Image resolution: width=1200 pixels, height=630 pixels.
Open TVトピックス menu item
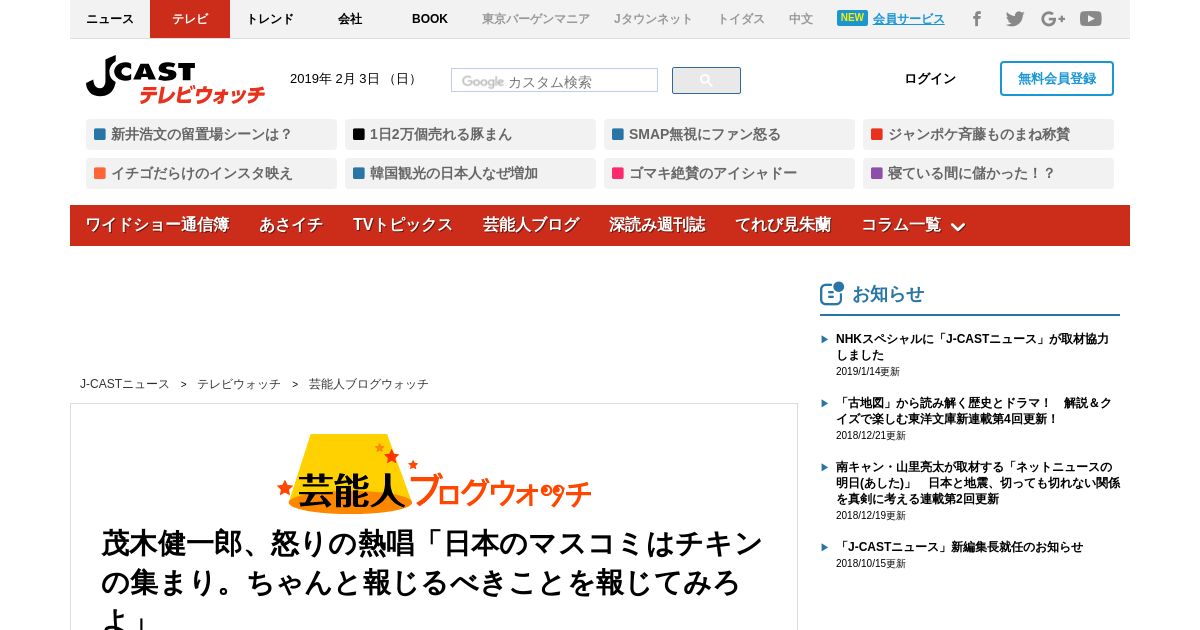click(403, 225)
